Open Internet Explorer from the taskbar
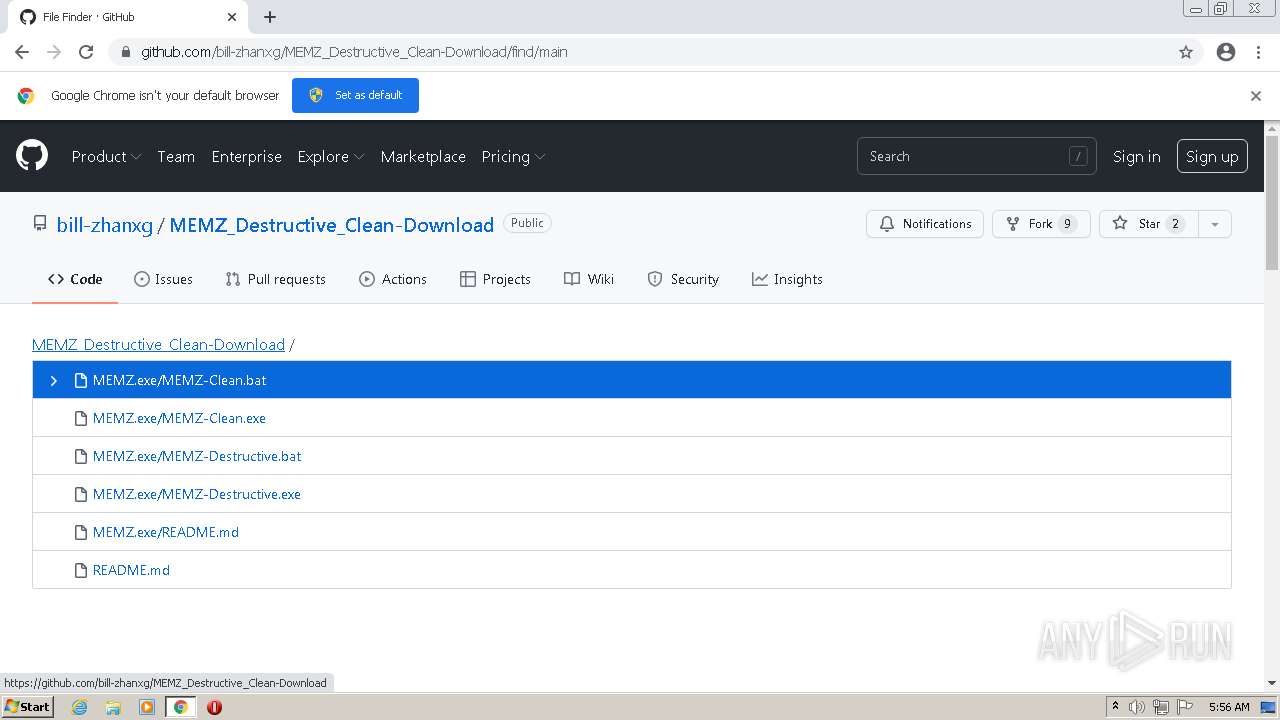Screen dimensions: 1280x720 (x=80, y=707)
